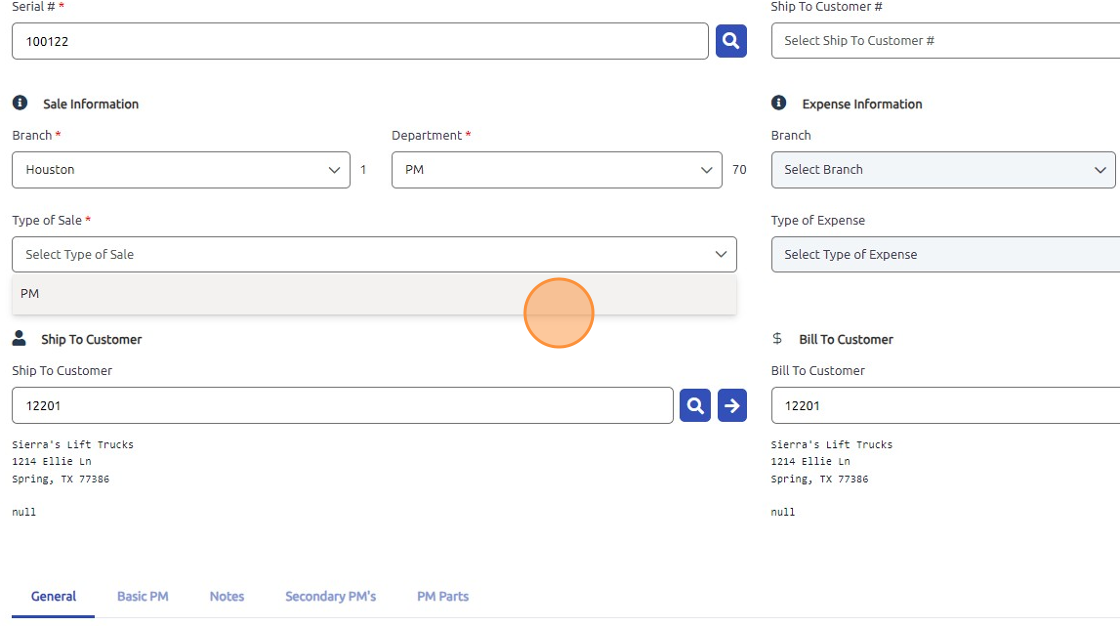This screenshot has height=626, width=1120.
Task: Choose PM option in Type of Sale list
Action: 374,294
